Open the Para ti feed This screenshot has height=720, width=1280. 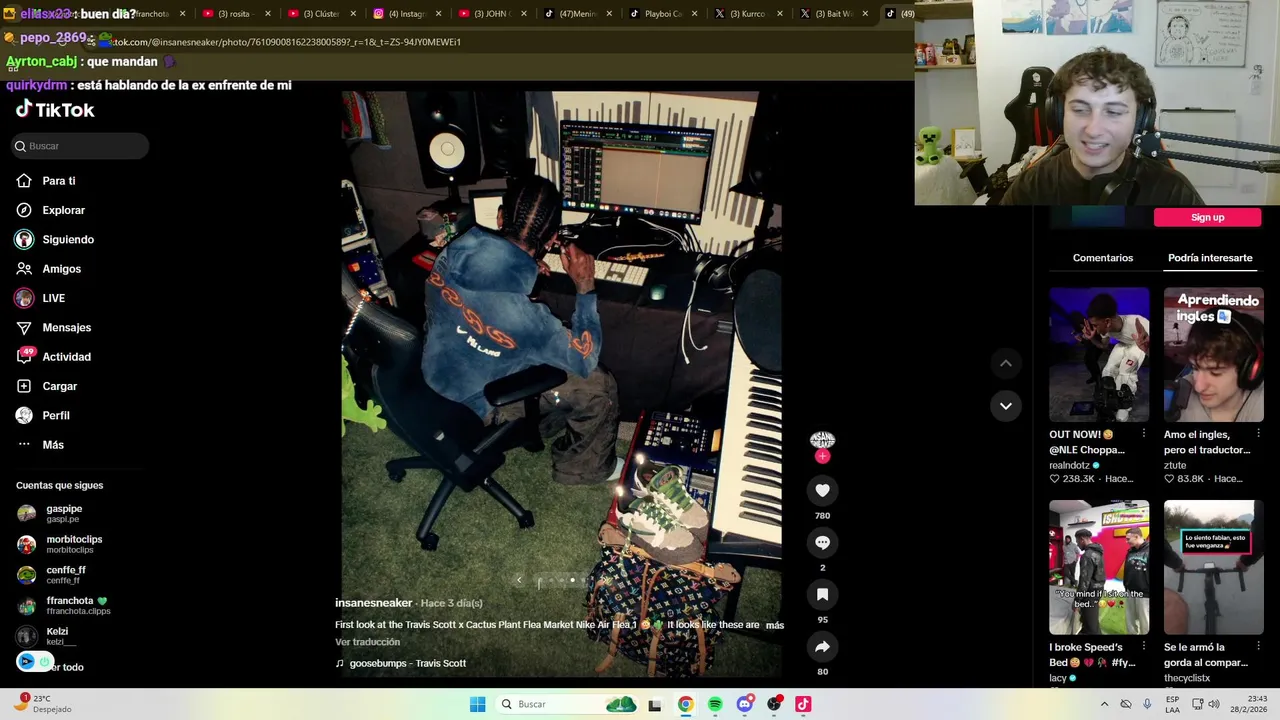pos(59,181)
